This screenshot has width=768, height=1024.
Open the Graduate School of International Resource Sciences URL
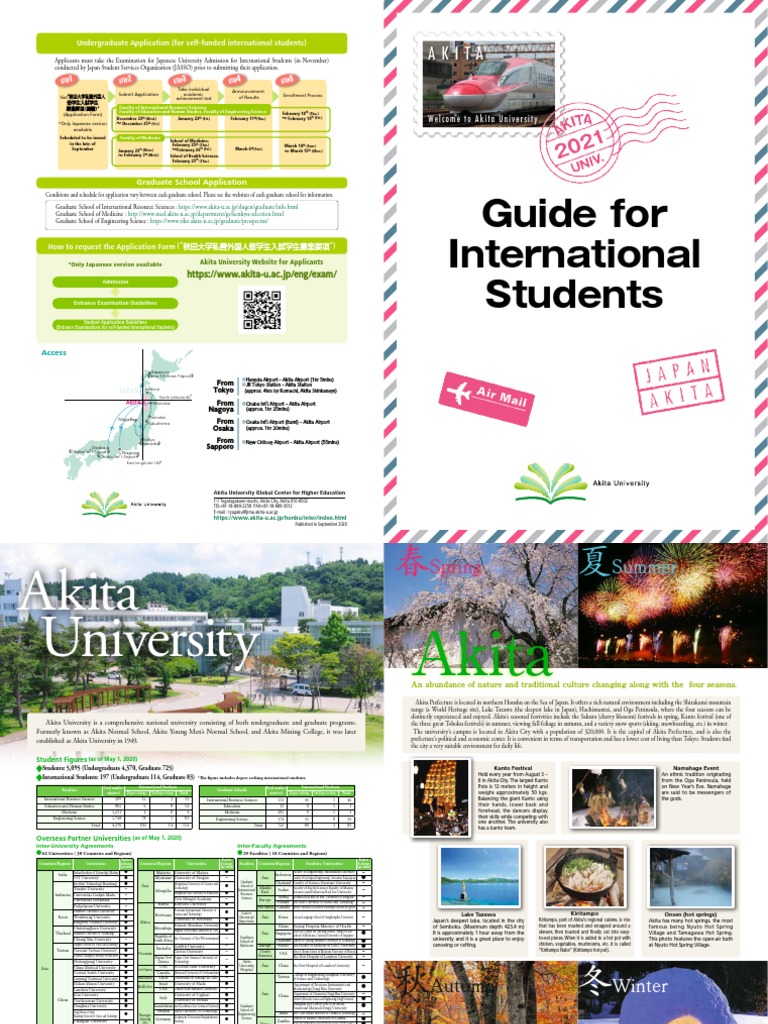(238, 206)
